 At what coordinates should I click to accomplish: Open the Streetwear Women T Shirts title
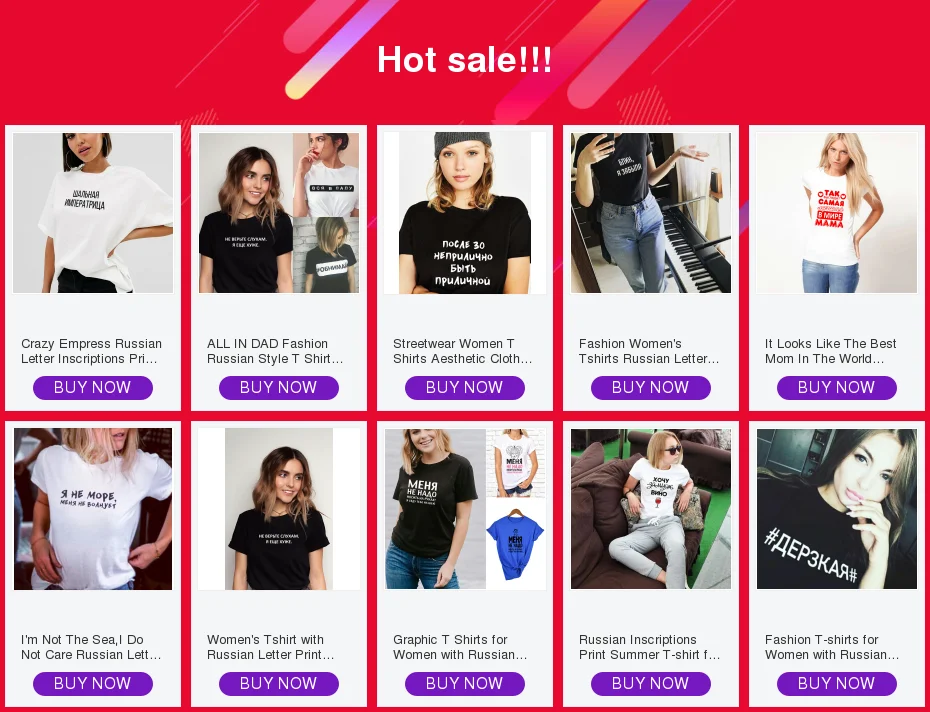pyautogui.click(x=463, y=351)
